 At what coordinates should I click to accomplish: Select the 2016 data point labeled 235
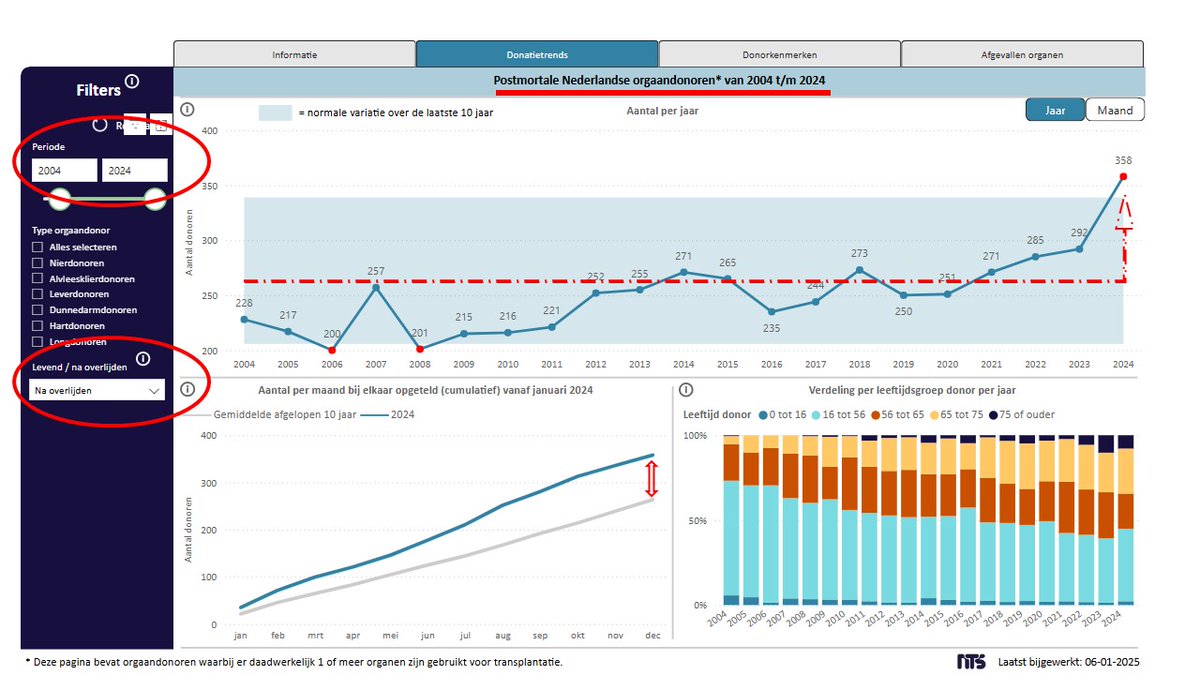pyautogui.click(x=771, y=312)
